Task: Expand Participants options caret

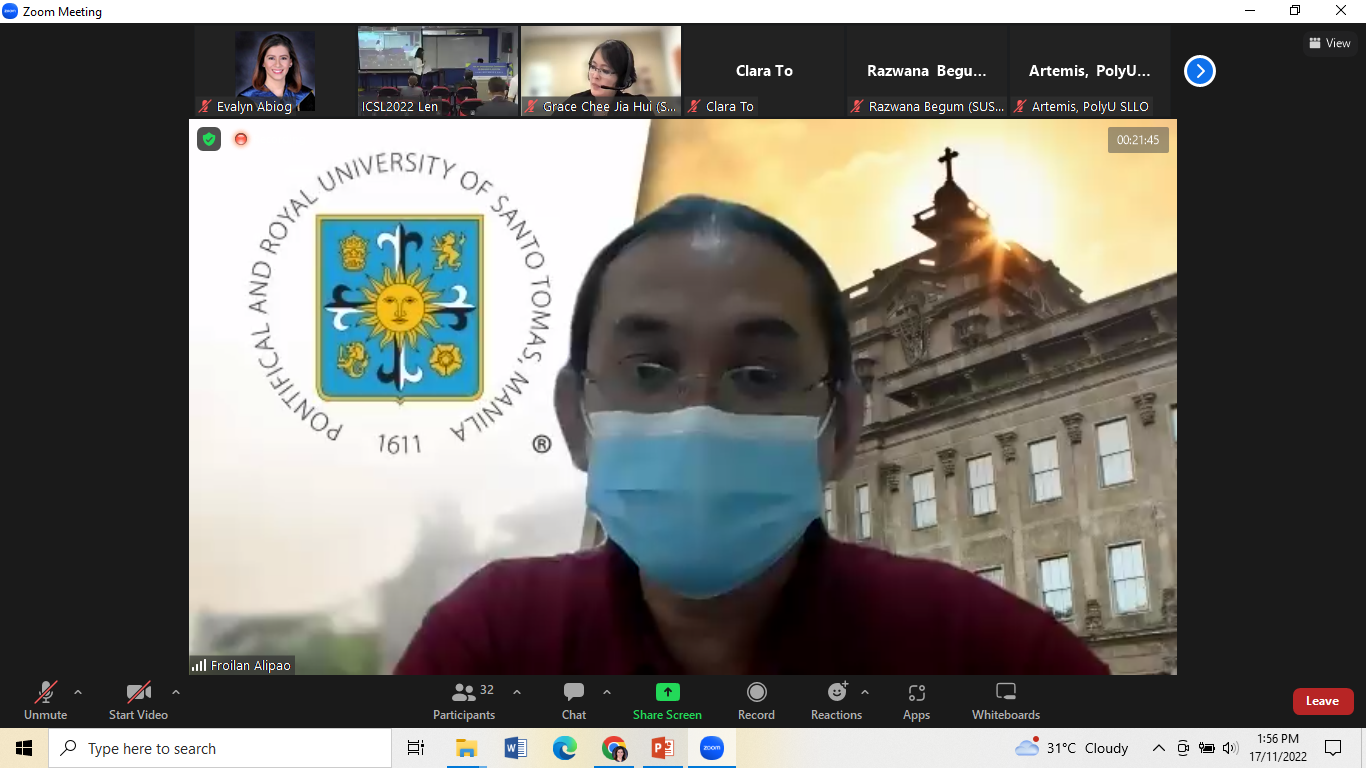Action: [x=517, y=692]
